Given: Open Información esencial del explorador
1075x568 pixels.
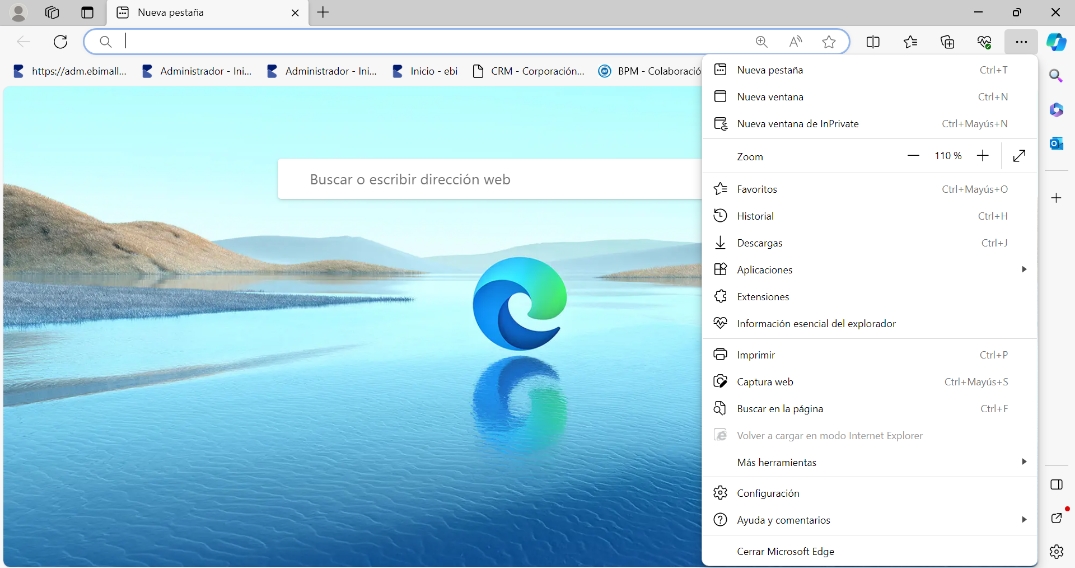Looking at the screenshot, I should (x=869, y=323).
